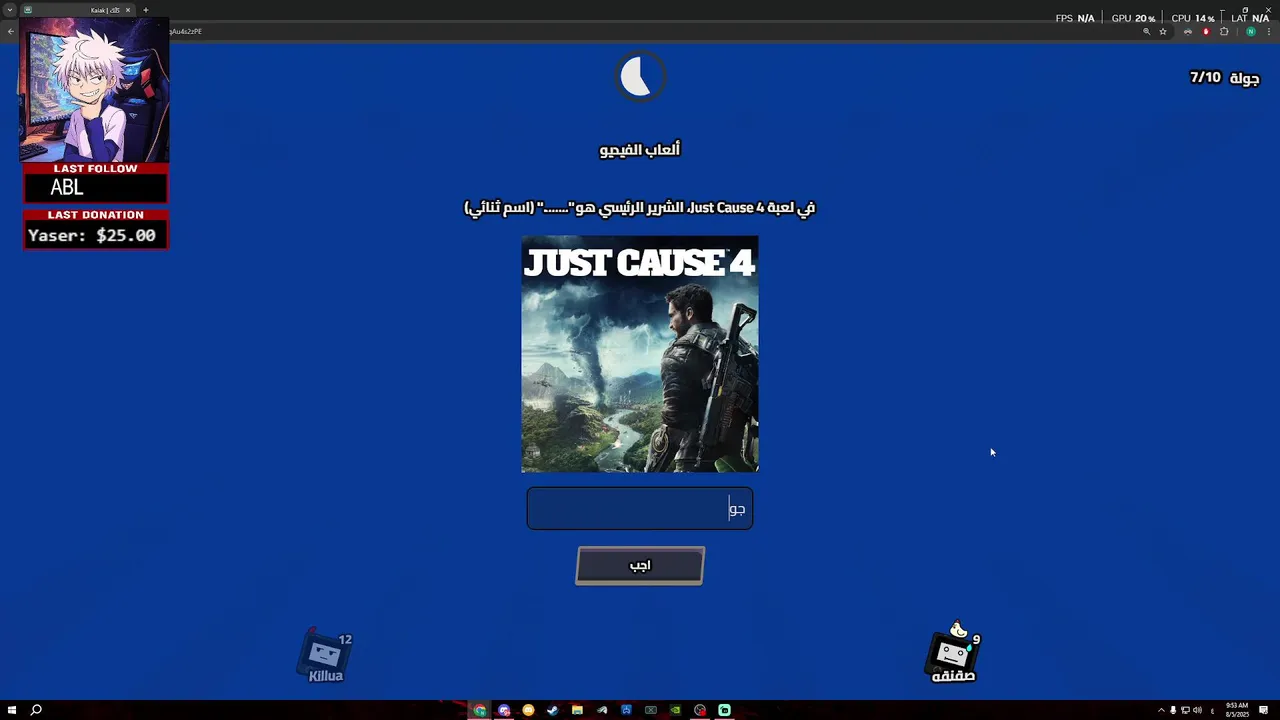This screenshot has width=1280, height=720.
Task: Click the network icon in the system tray
Action: pos(1185,710)
